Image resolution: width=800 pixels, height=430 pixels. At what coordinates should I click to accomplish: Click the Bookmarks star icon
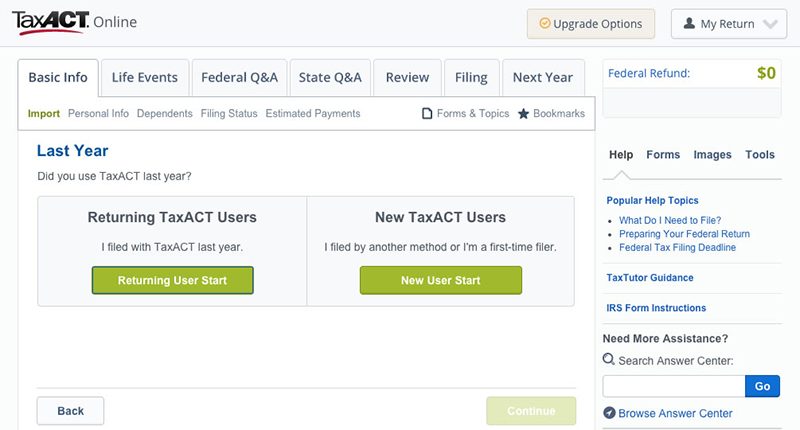point(523,114)
